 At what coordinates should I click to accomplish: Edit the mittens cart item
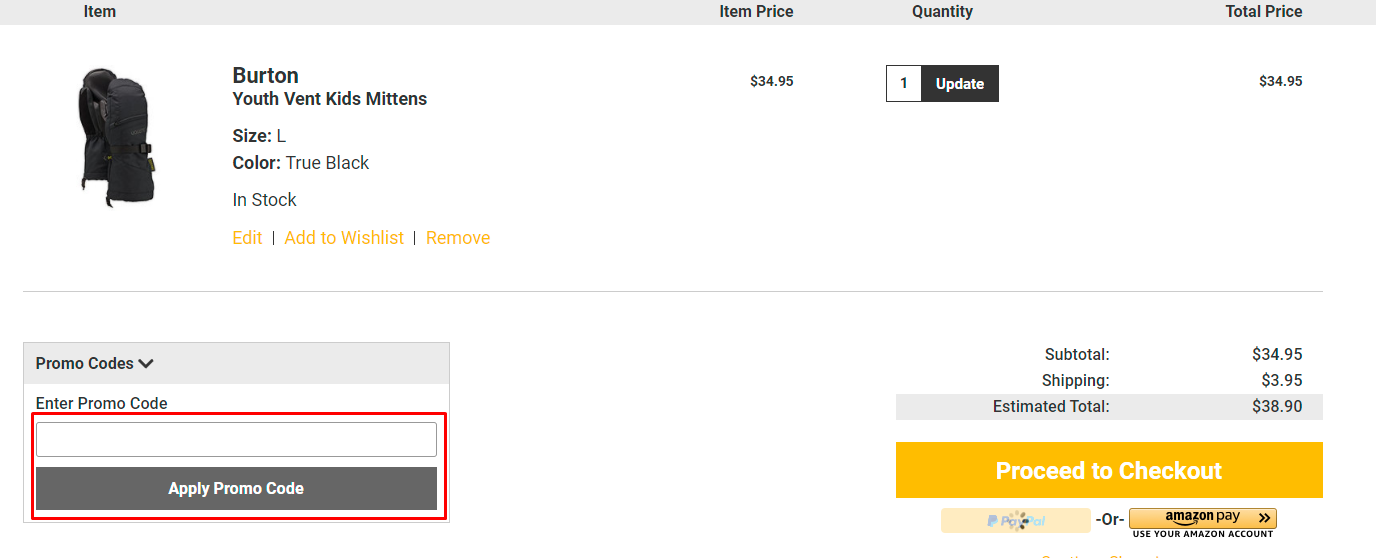click(x=247, y=238)
